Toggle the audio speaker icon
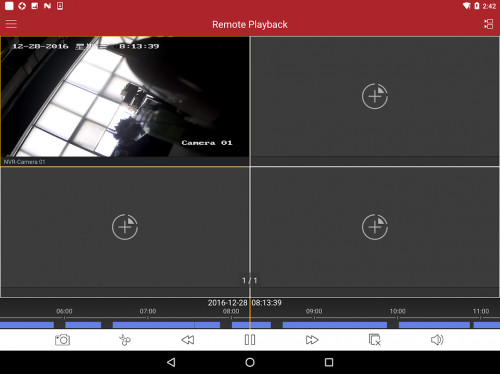 click(437, 340)
